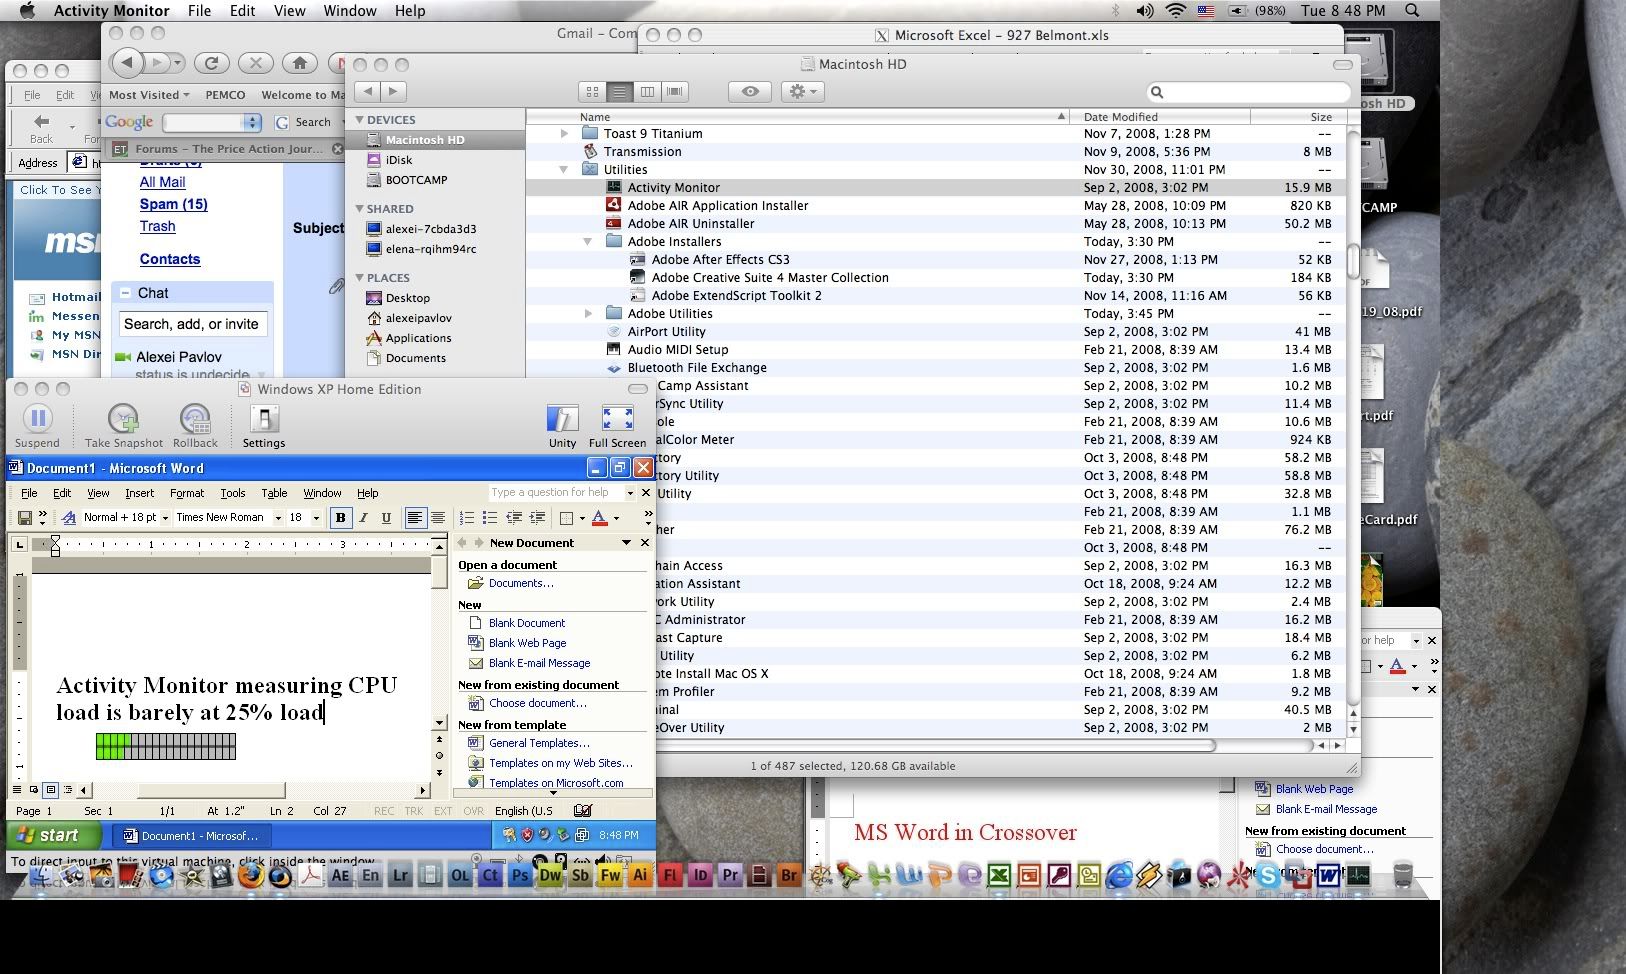Open Illustrator from the Dock
Screen dimensions: 1626x974
(x=640, y=875)
